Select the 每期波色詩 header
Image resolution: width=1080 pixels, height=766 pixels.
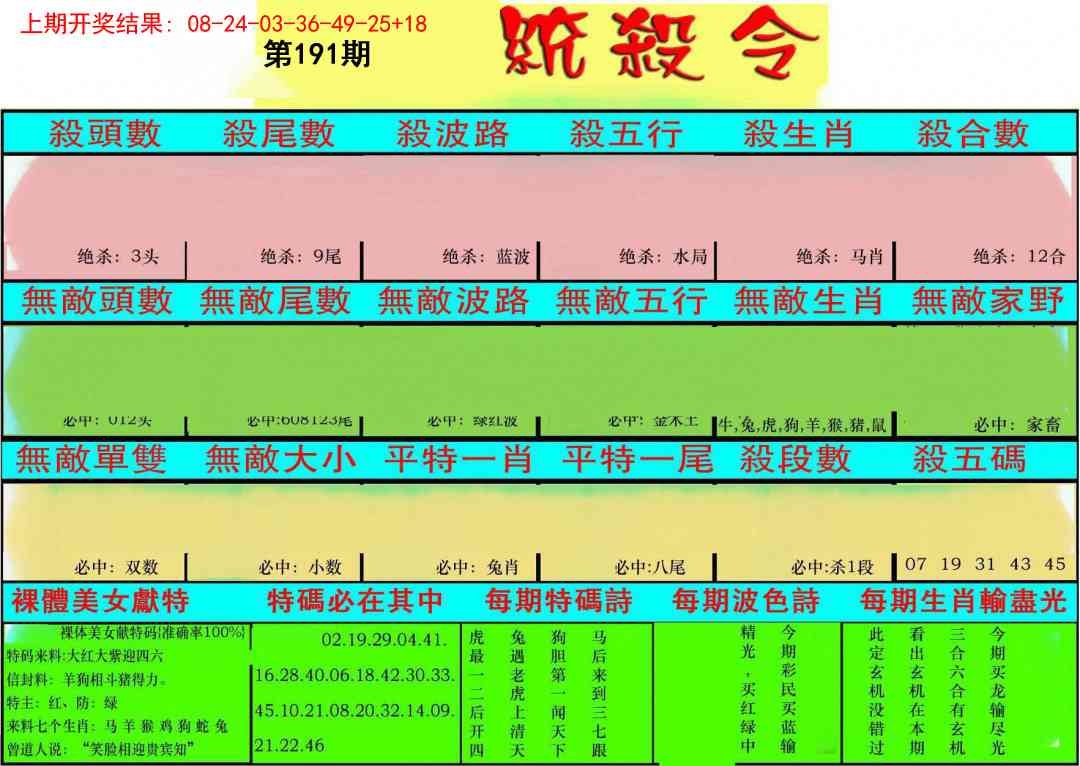pyautogui.click(x=747, y=601)
